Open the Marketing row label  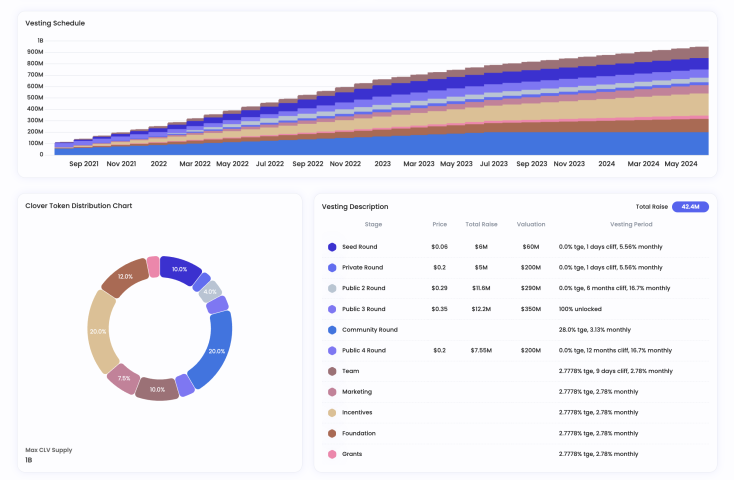357,392
